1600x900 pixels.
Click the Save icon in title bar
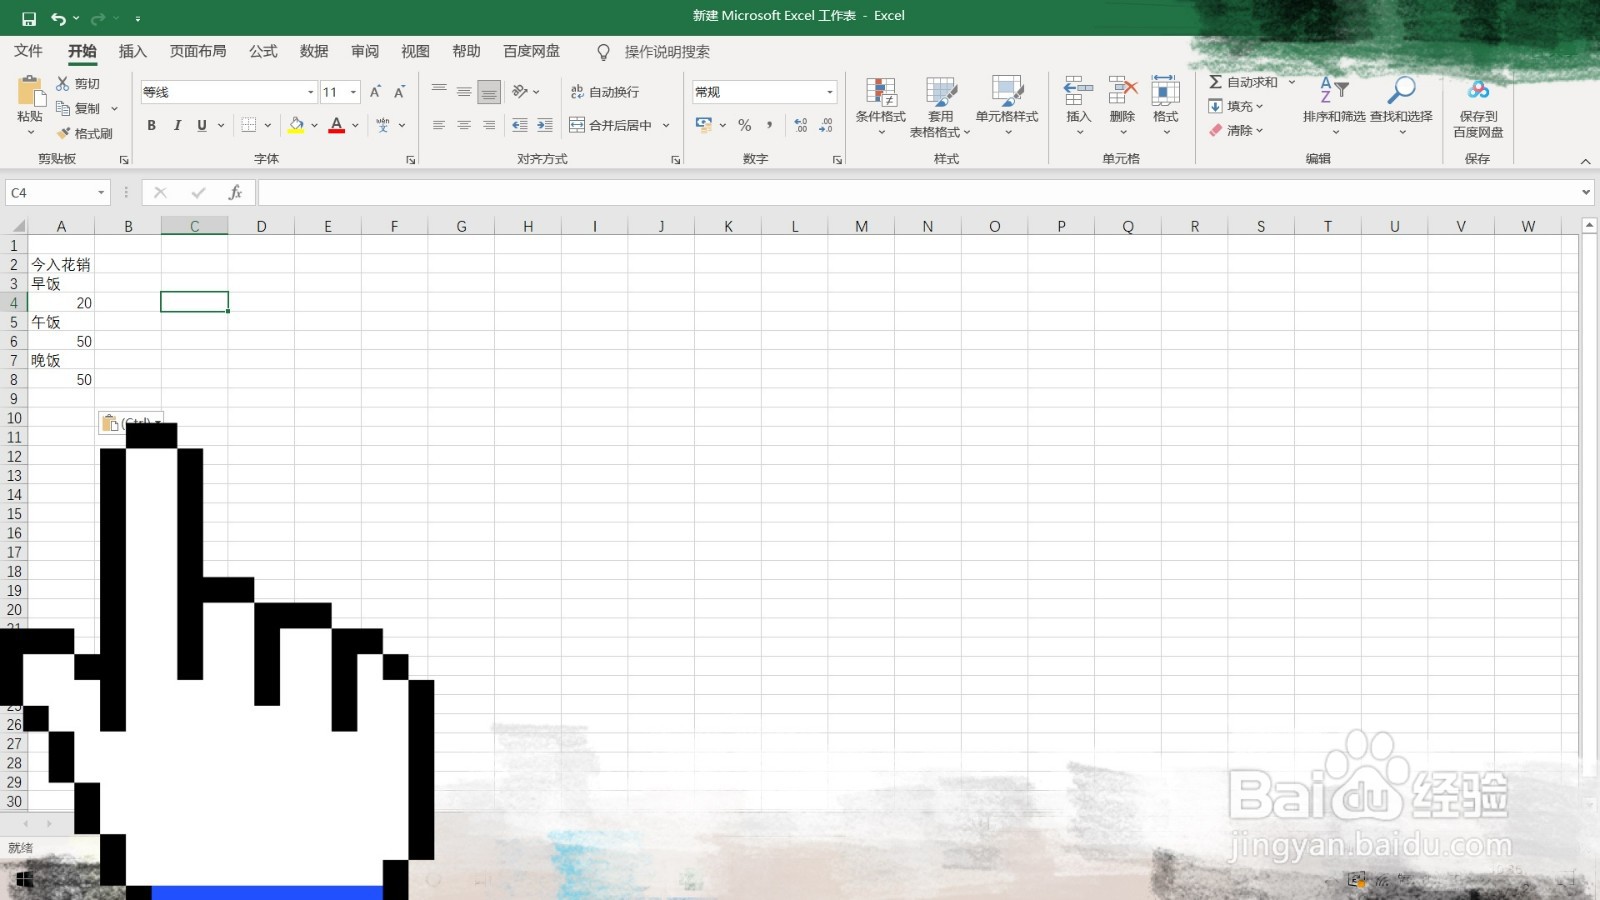[29, 18]
